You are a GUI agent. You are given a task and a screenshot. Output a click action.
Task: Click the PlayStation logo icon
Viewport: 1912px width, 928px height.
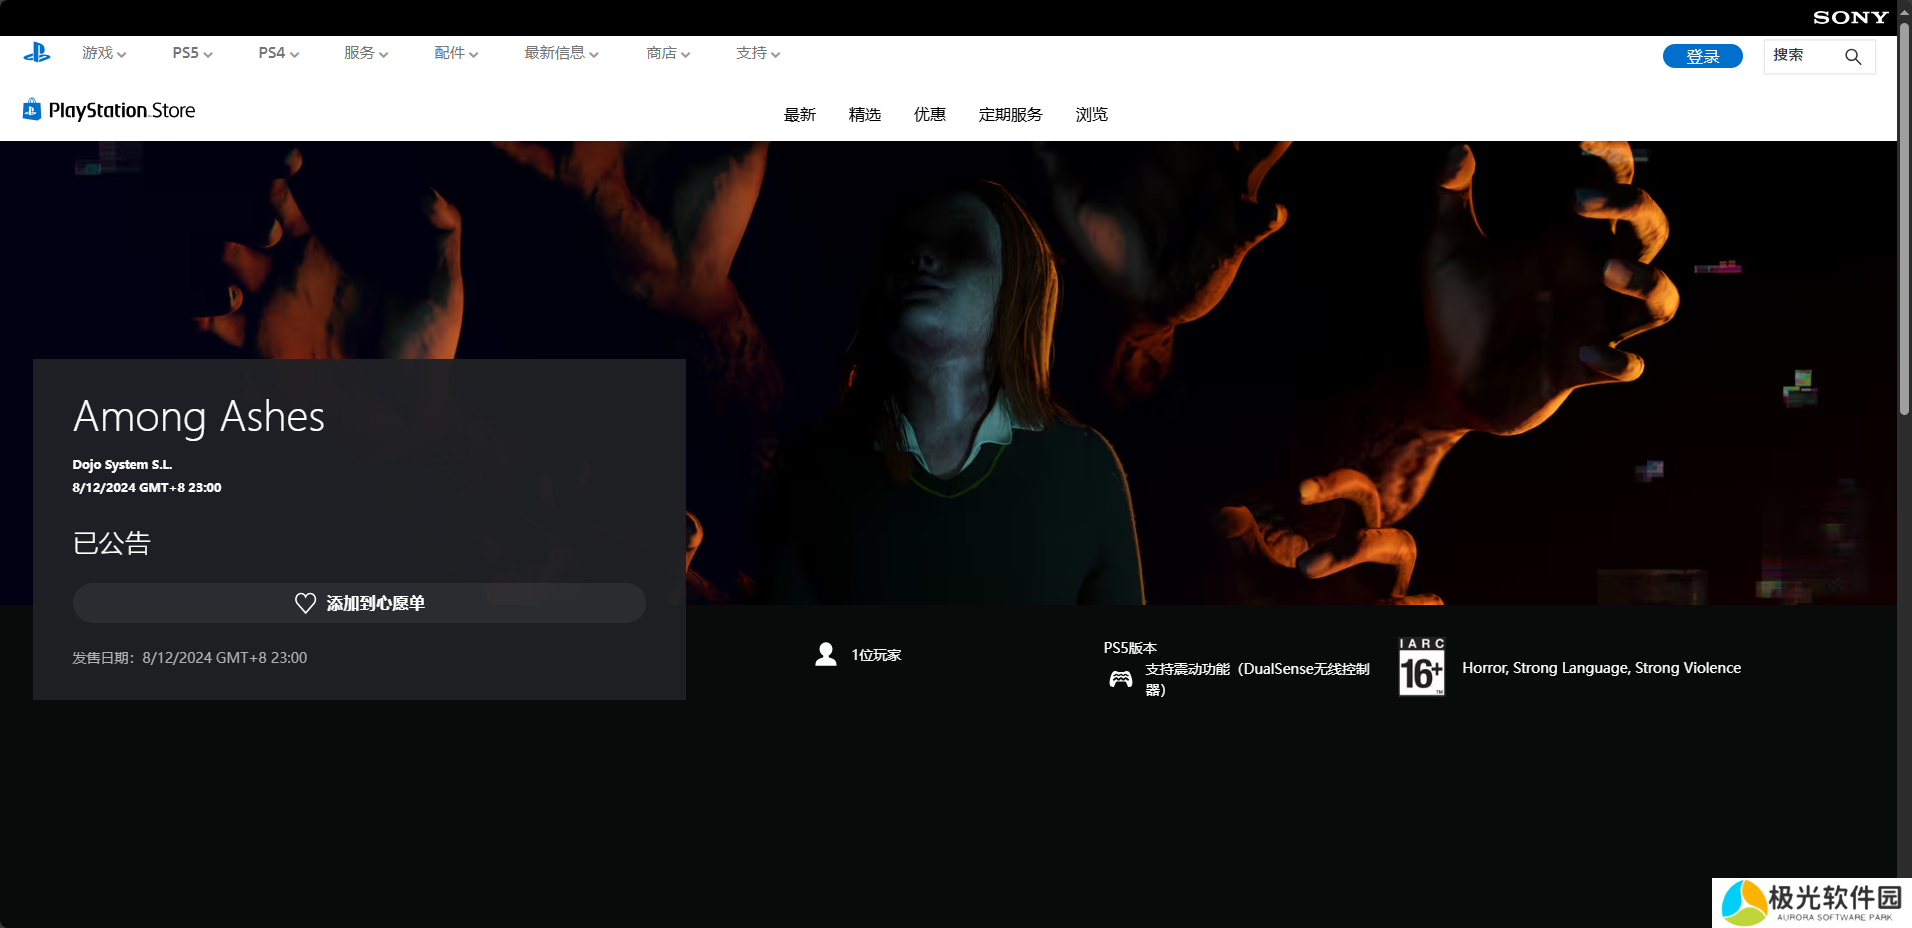pyautogui.click(x=37, y=53)
